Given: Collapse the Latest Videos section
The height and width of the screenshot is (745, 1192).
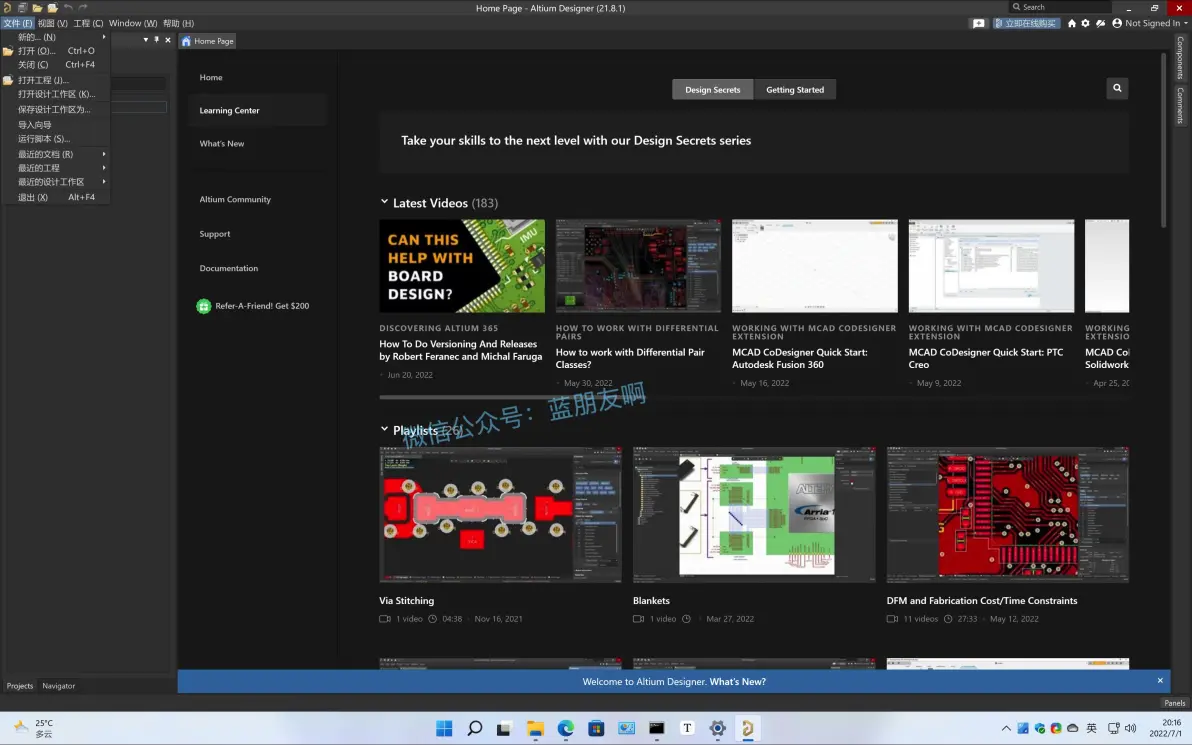Looking at the screenshot, I should click(x=384, y=202).
